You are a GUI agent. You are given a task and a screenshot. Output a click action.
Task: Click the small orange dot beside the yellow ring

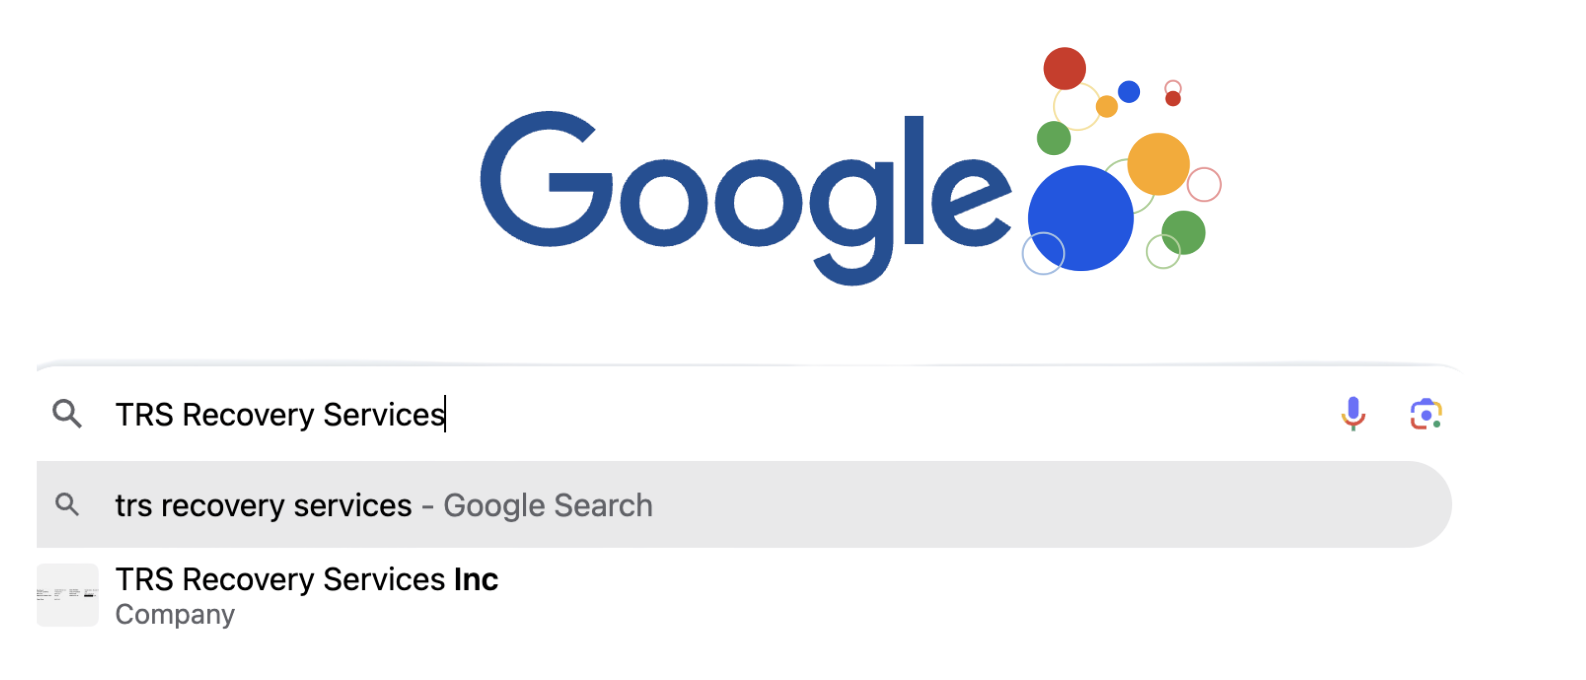coord(1106,106)
